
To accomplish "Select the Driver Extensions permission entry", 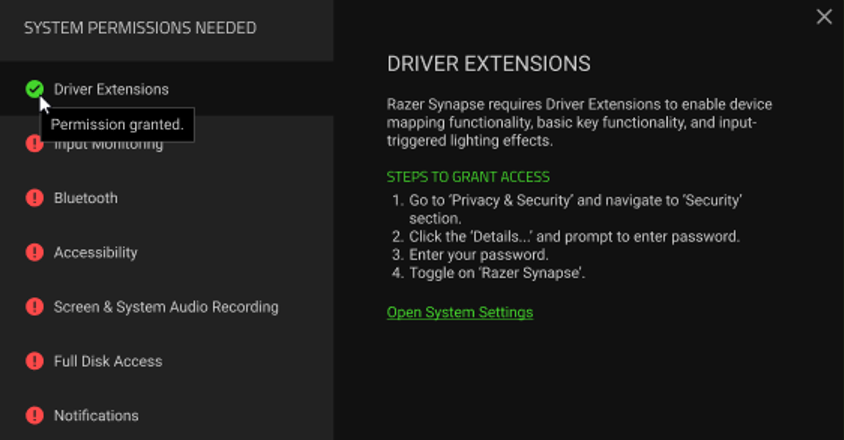I will pyautogui.click(x=111, y=89).
